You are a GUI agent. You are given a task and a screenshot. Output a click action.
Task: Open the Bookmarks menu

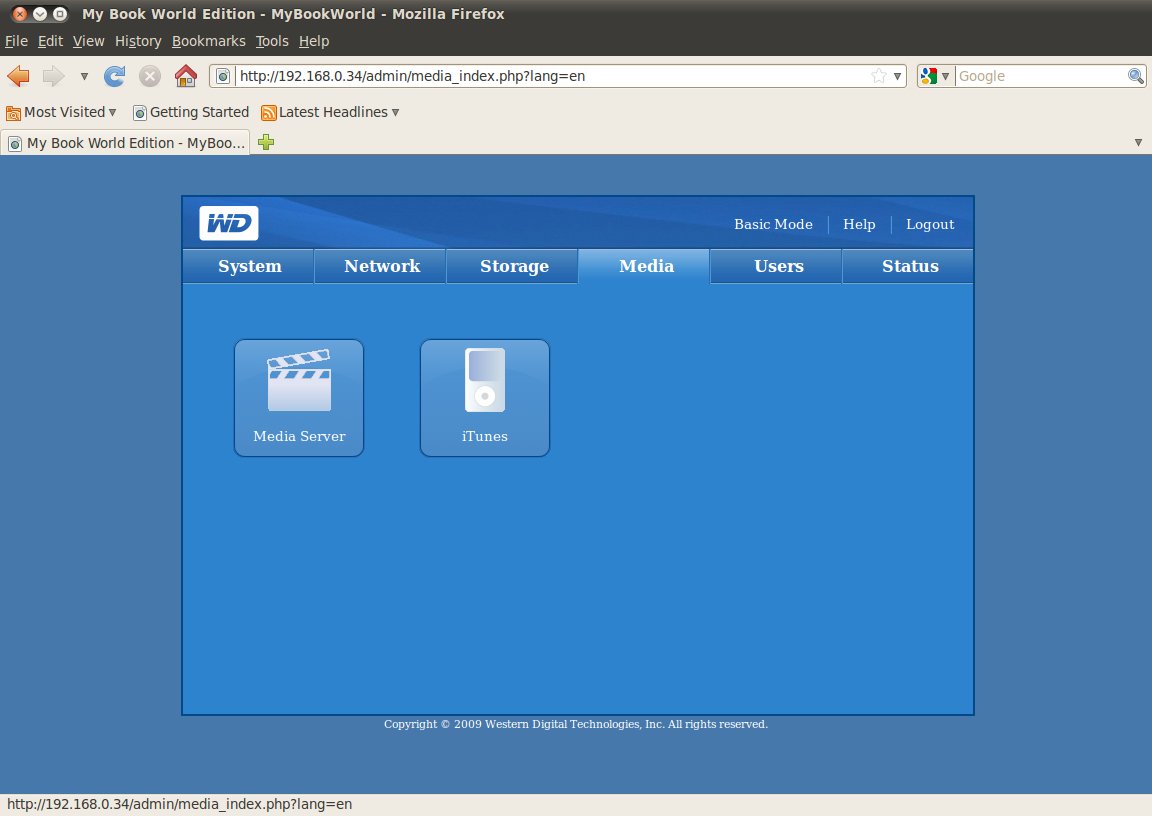[209, 41]
